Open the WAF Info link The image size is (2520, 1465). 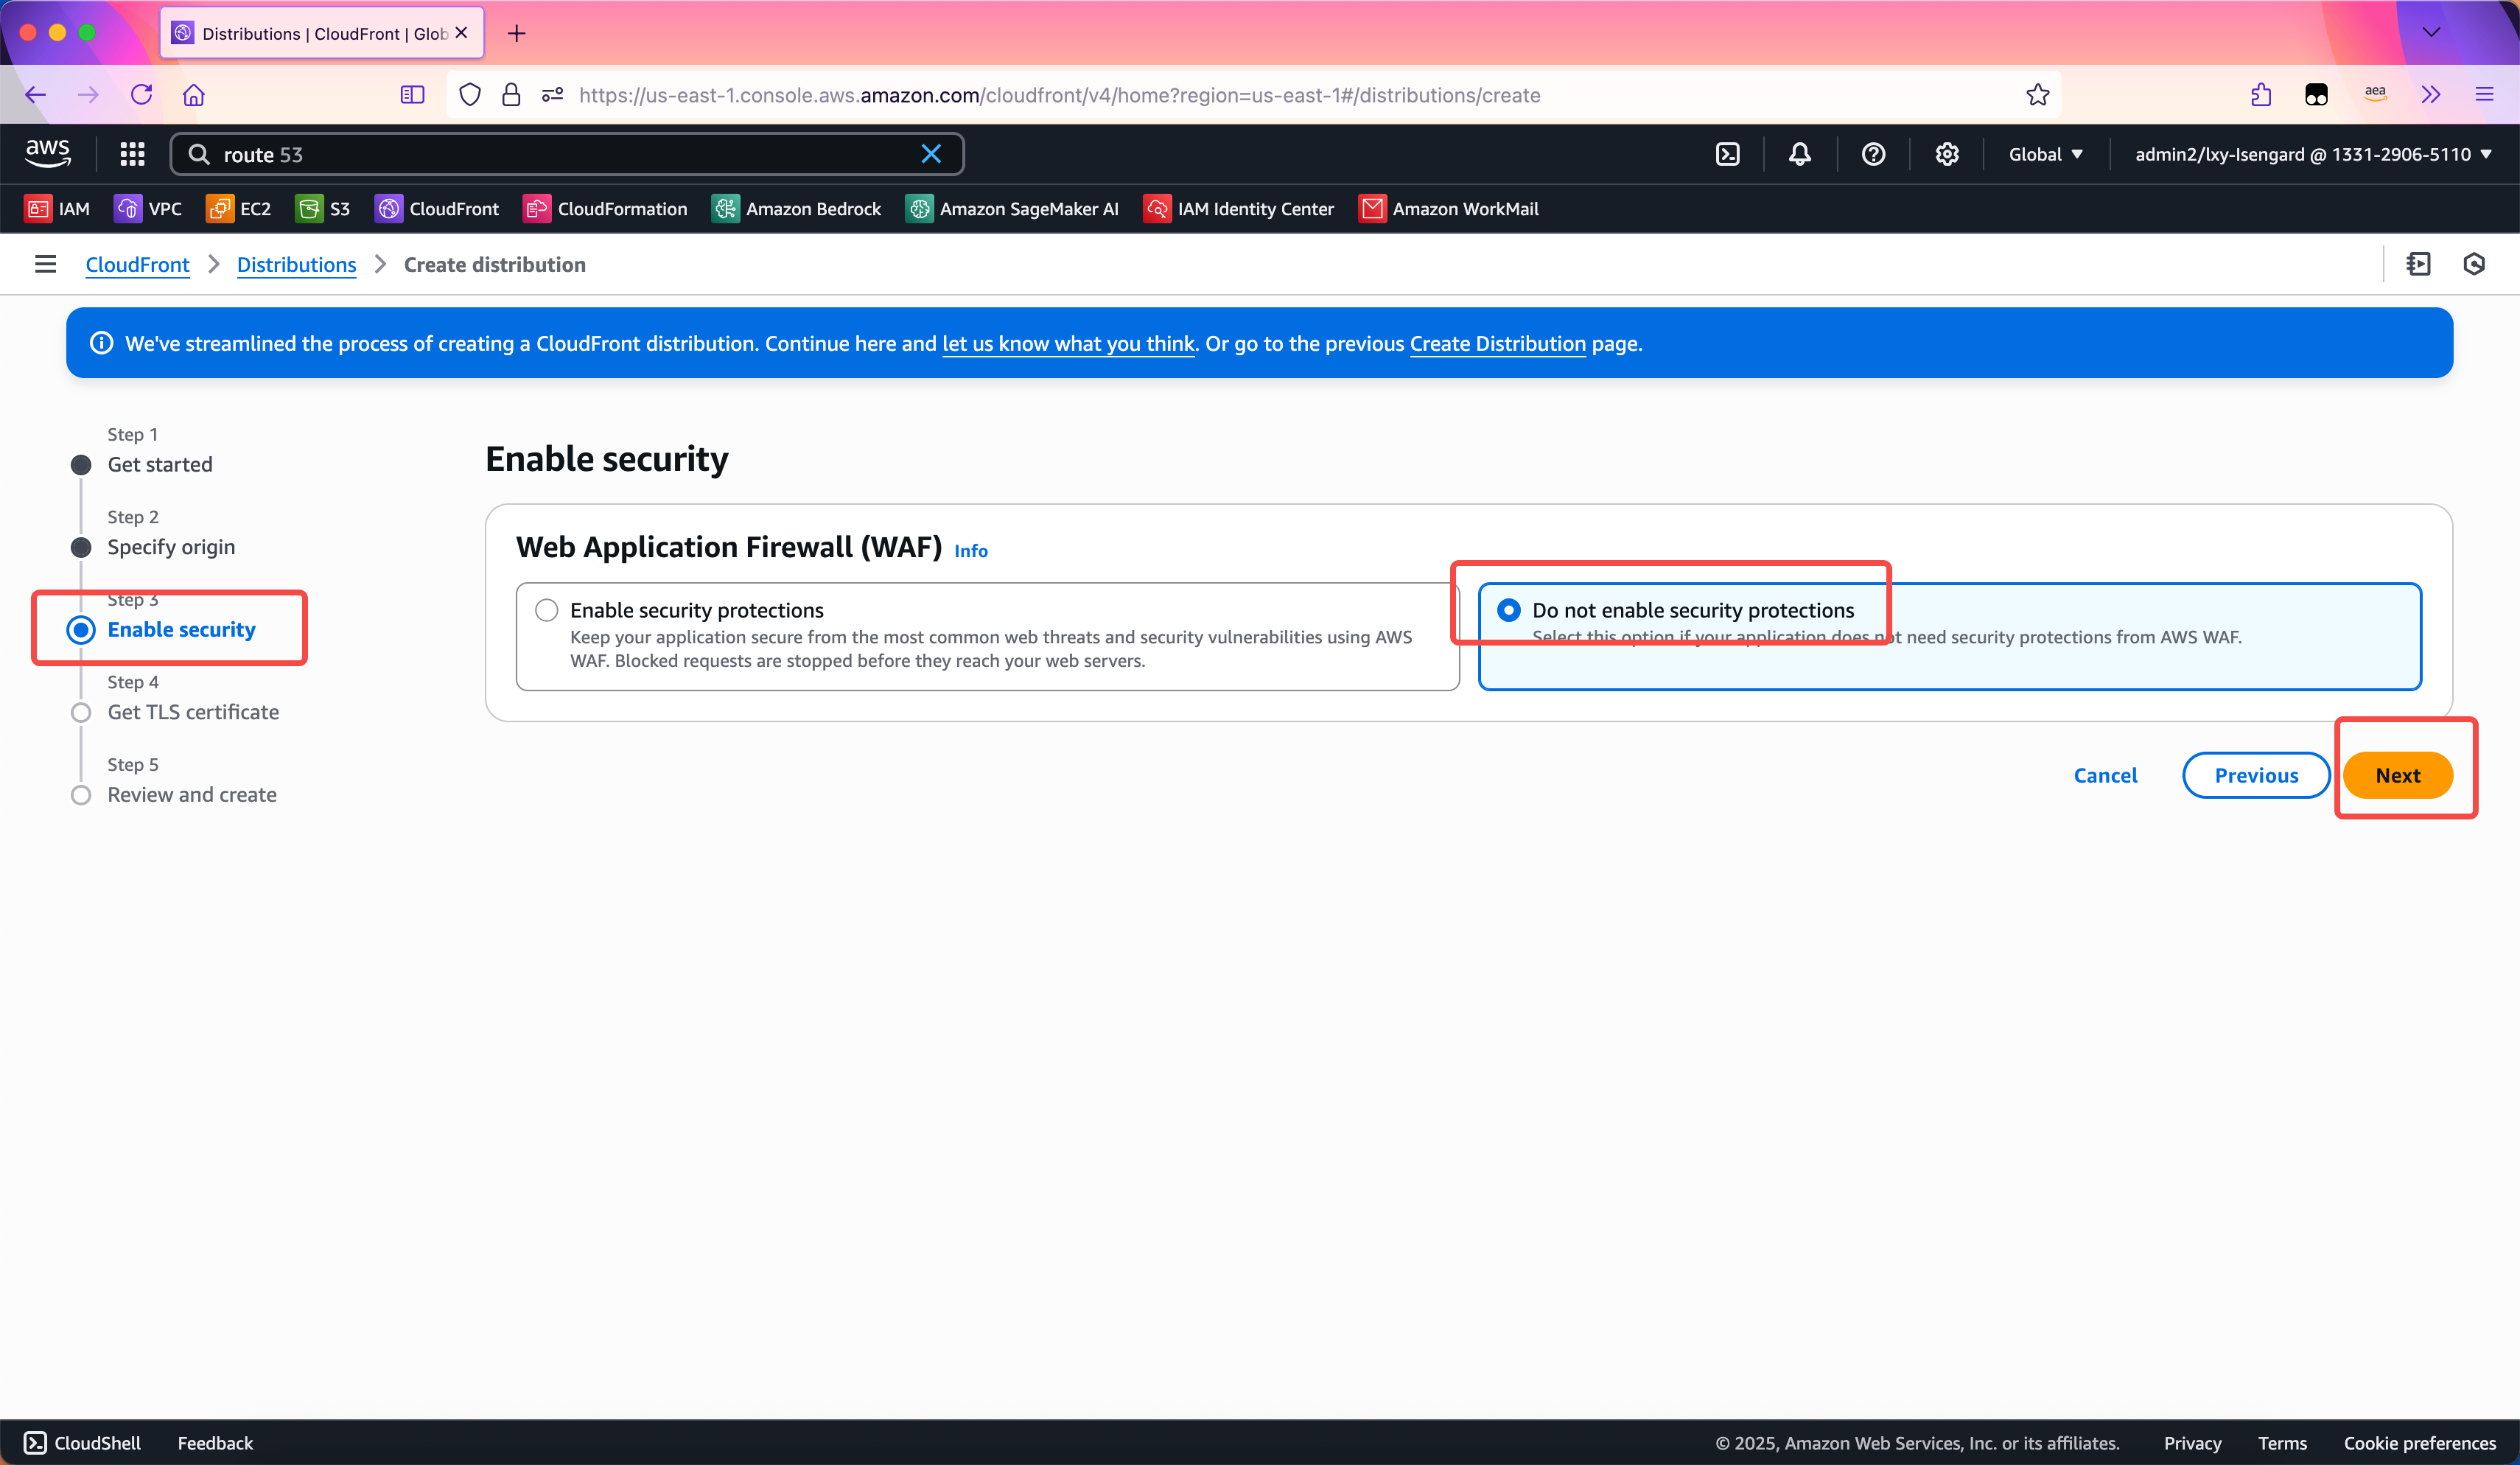tap(970, 551)
